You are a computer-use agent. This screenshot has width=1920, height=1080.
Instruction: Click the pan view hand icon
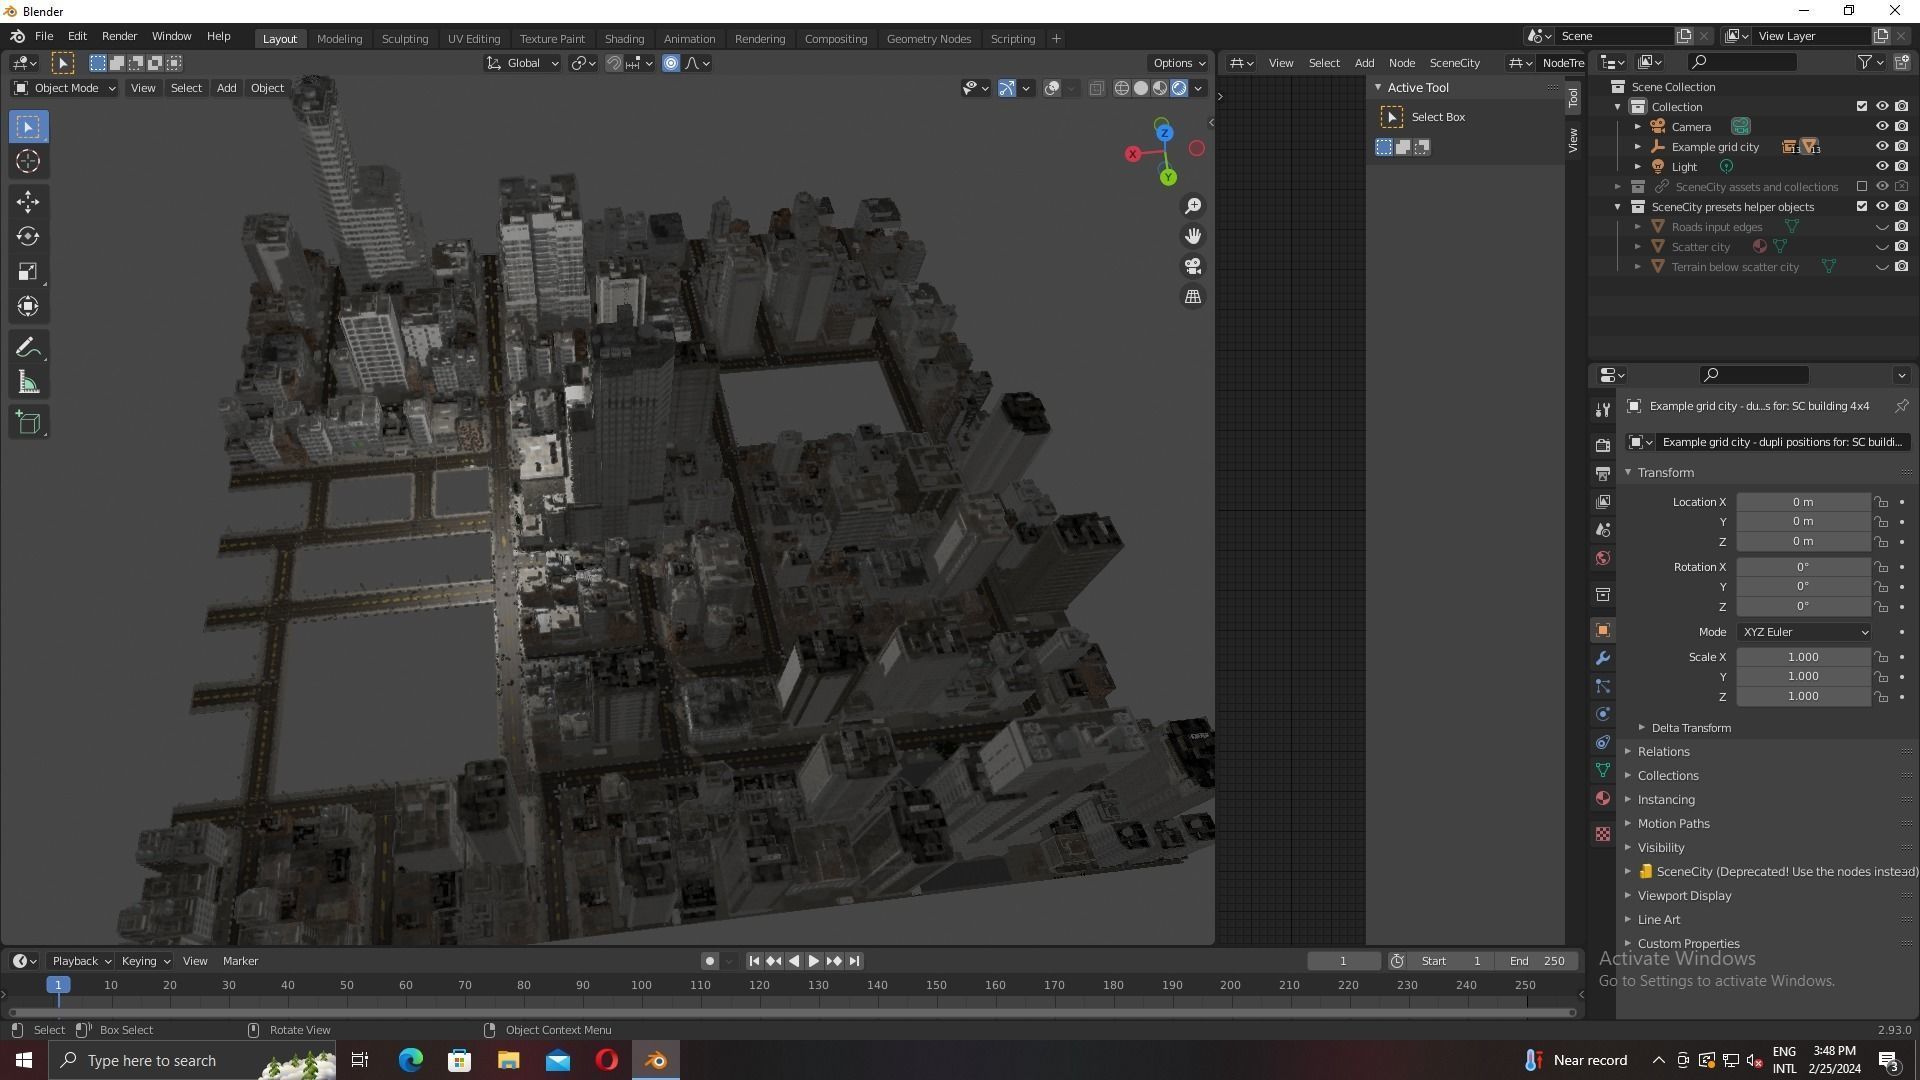point(1193,236)
